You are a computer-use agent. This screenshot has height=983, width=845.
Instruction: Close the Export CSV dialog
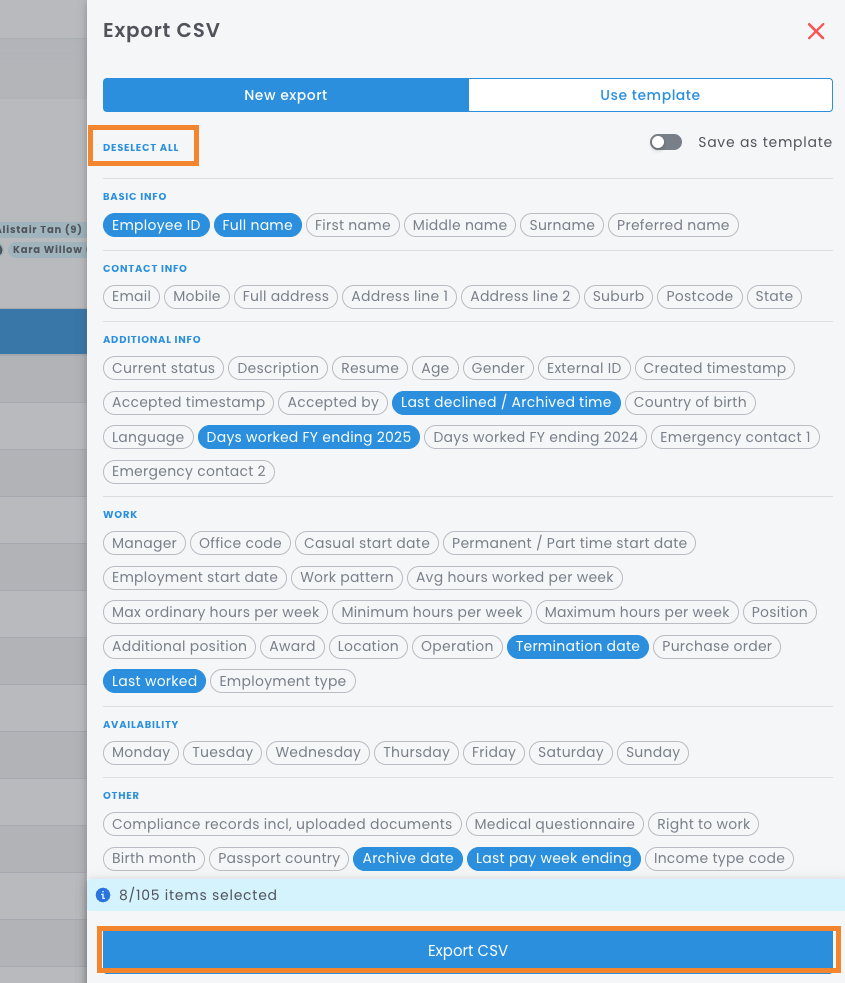(x=815, y=31)
